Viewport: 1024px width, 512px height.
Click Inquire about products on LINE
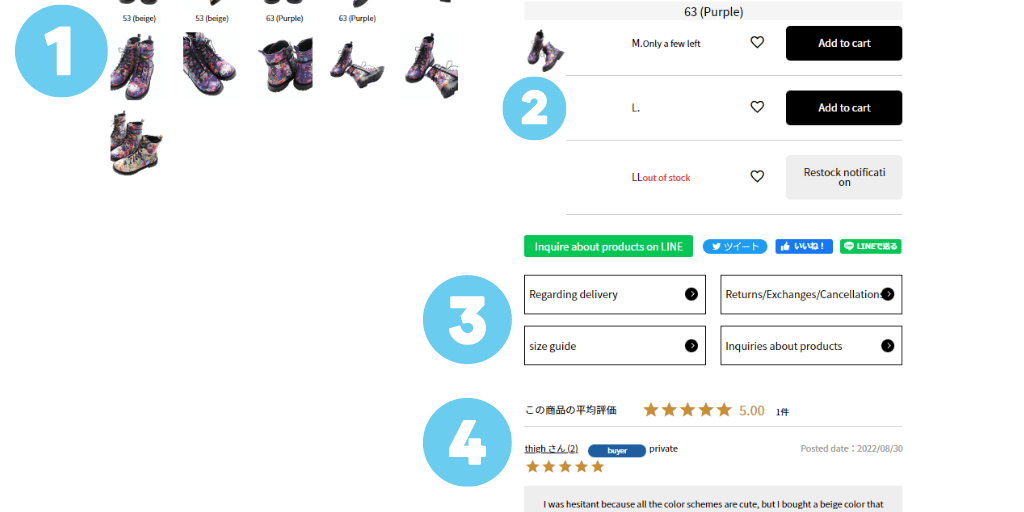tap(608, 246)
